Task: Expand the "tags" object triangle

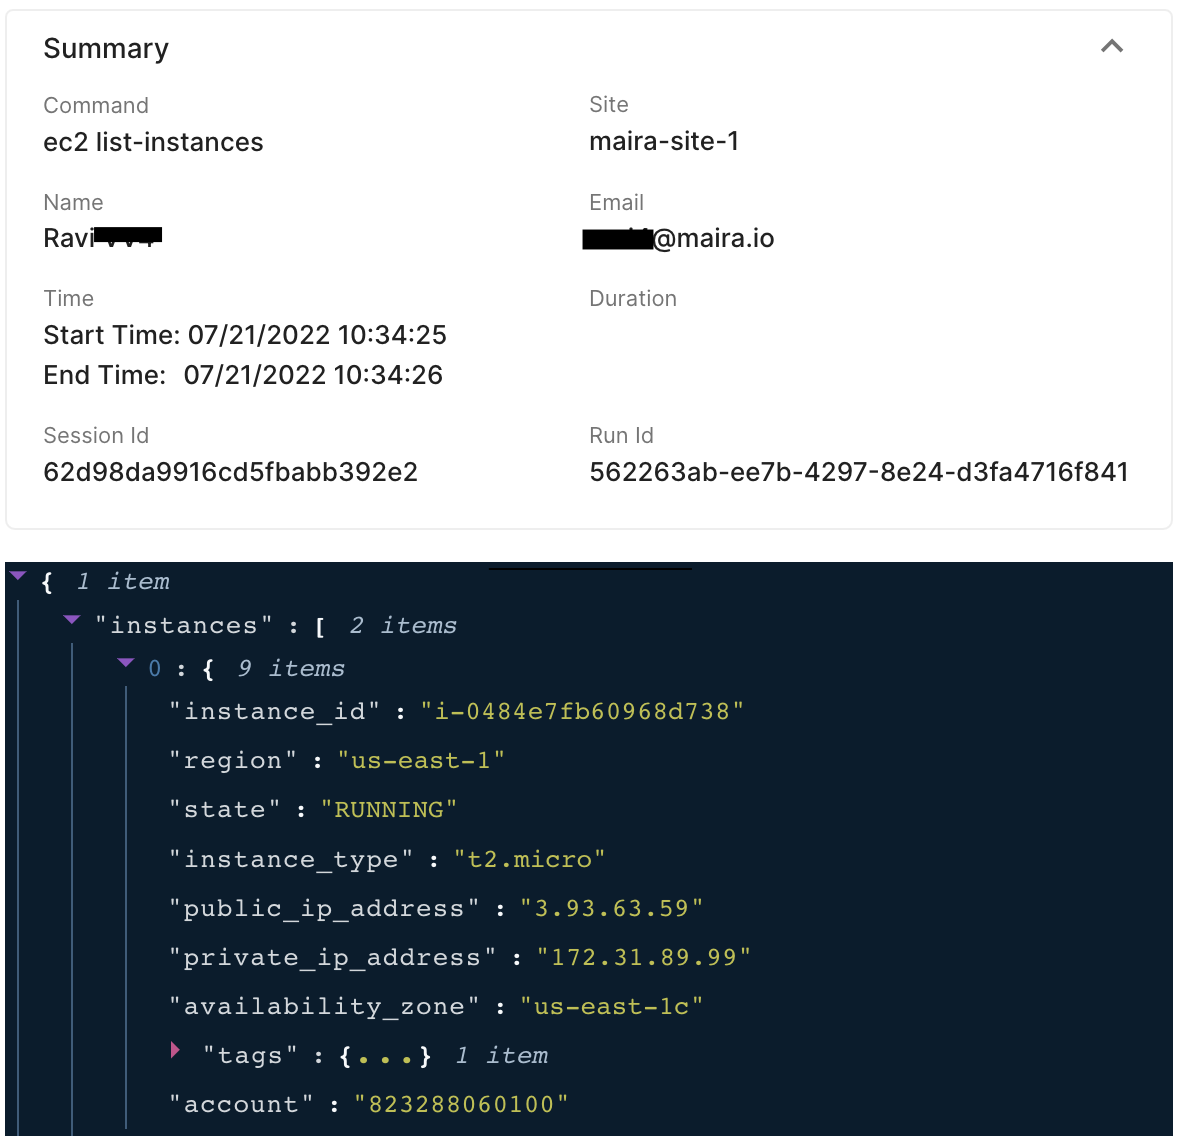Action: (176, 1050)
